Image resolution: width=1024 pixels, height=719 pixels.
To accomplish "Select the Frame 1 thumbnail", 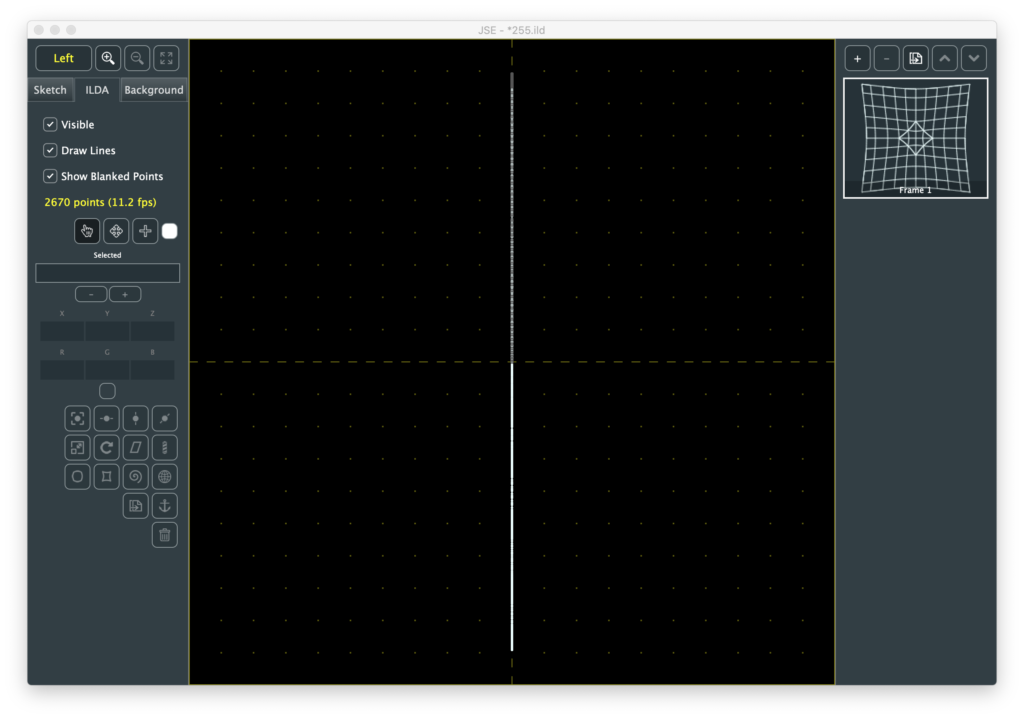I will tap(915, 137).
